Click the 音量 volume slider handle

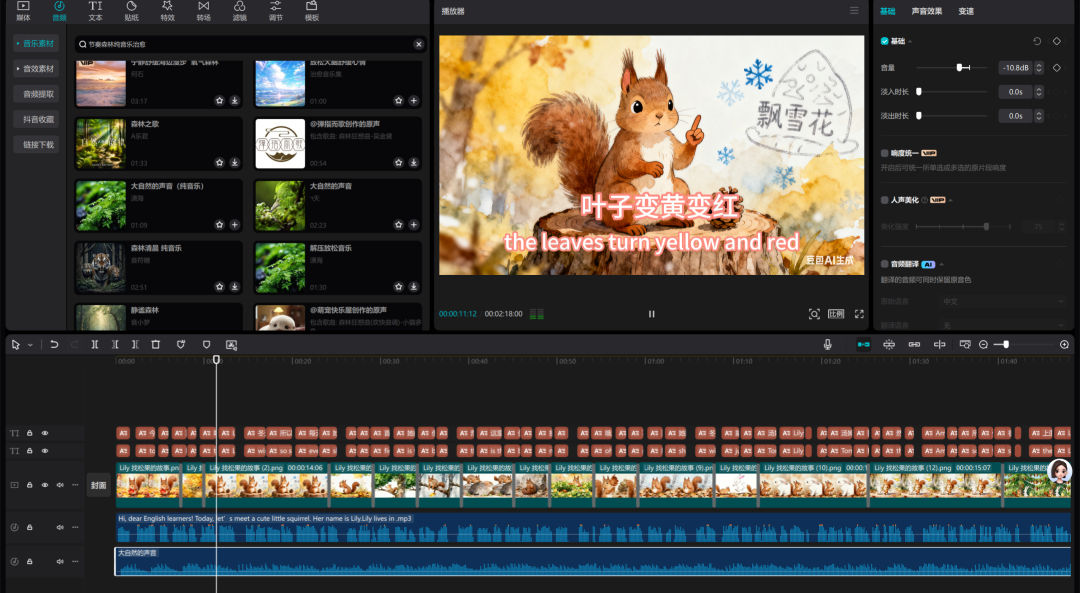tap(960, 67)
